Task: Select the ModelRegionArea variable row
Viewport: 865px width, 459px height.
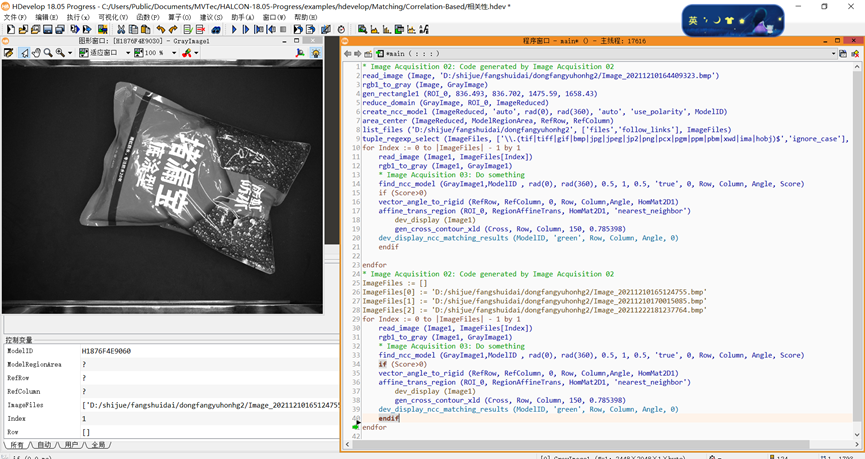Action: (x=171, y=364)
